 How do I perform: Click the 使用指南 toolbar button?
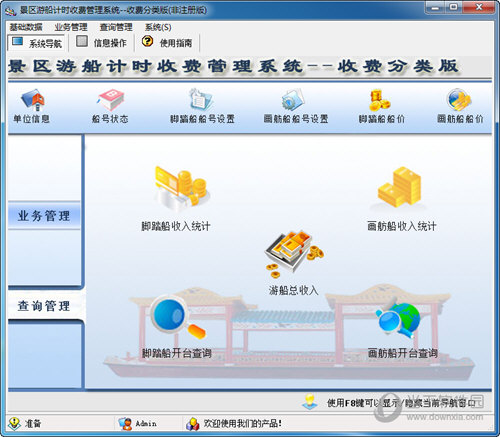point(167,43)
